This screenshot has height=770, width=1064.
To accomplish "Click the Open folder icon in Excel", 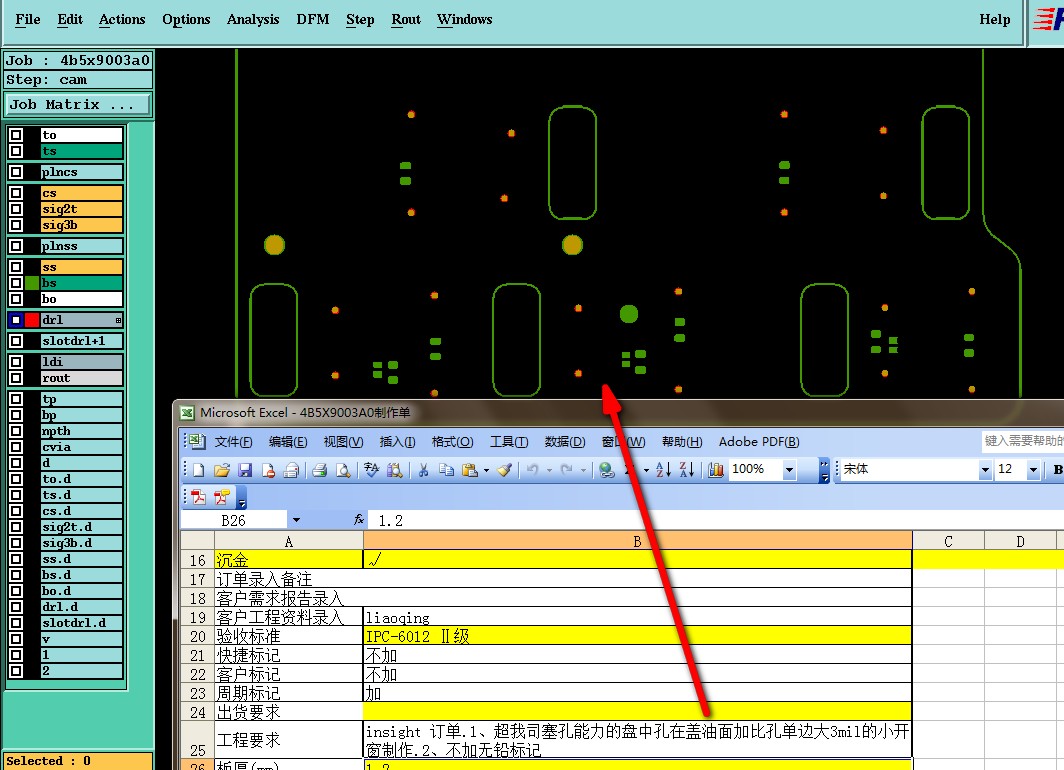I will (x=222, y=469).
